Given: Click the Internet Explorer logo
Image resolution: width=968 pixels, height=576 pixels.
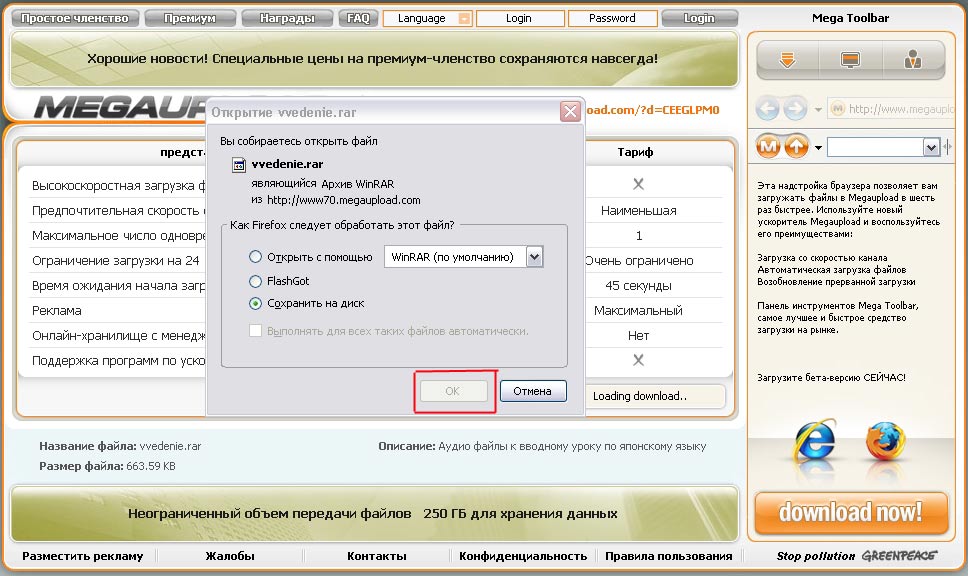Looking at the screenshot, I should click(x=816, y=441).
